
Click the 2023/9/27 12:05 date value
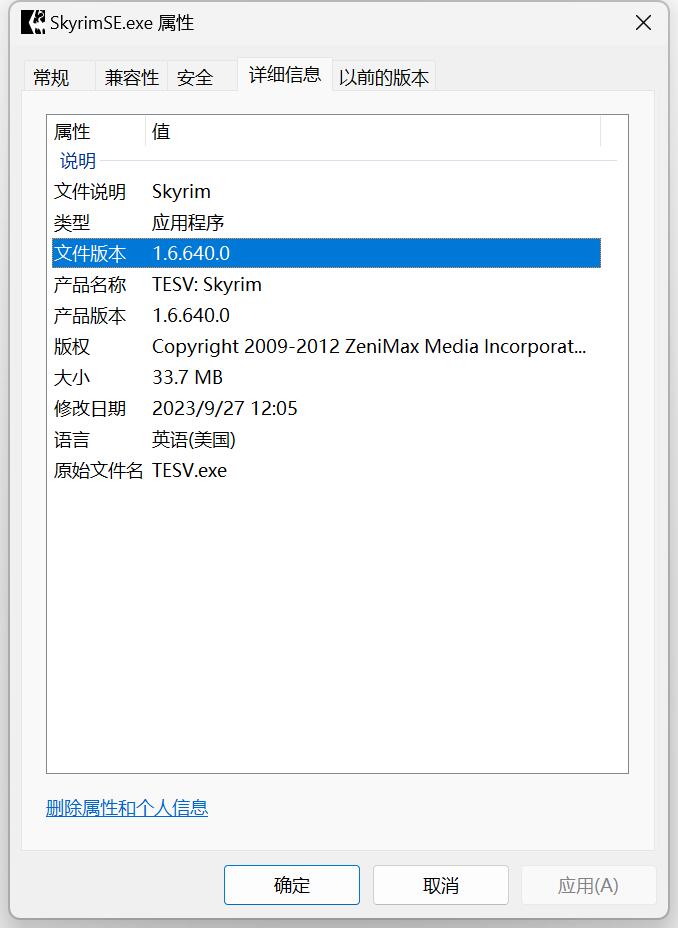225,408
